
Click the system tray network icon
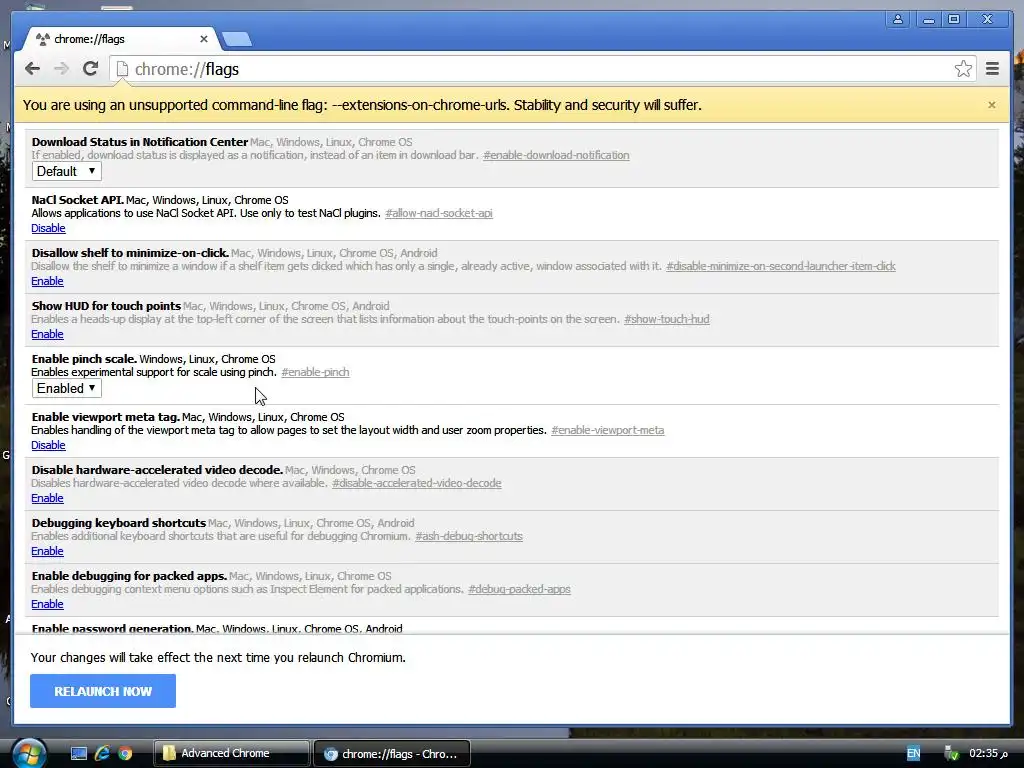click(x=952, y=753)
